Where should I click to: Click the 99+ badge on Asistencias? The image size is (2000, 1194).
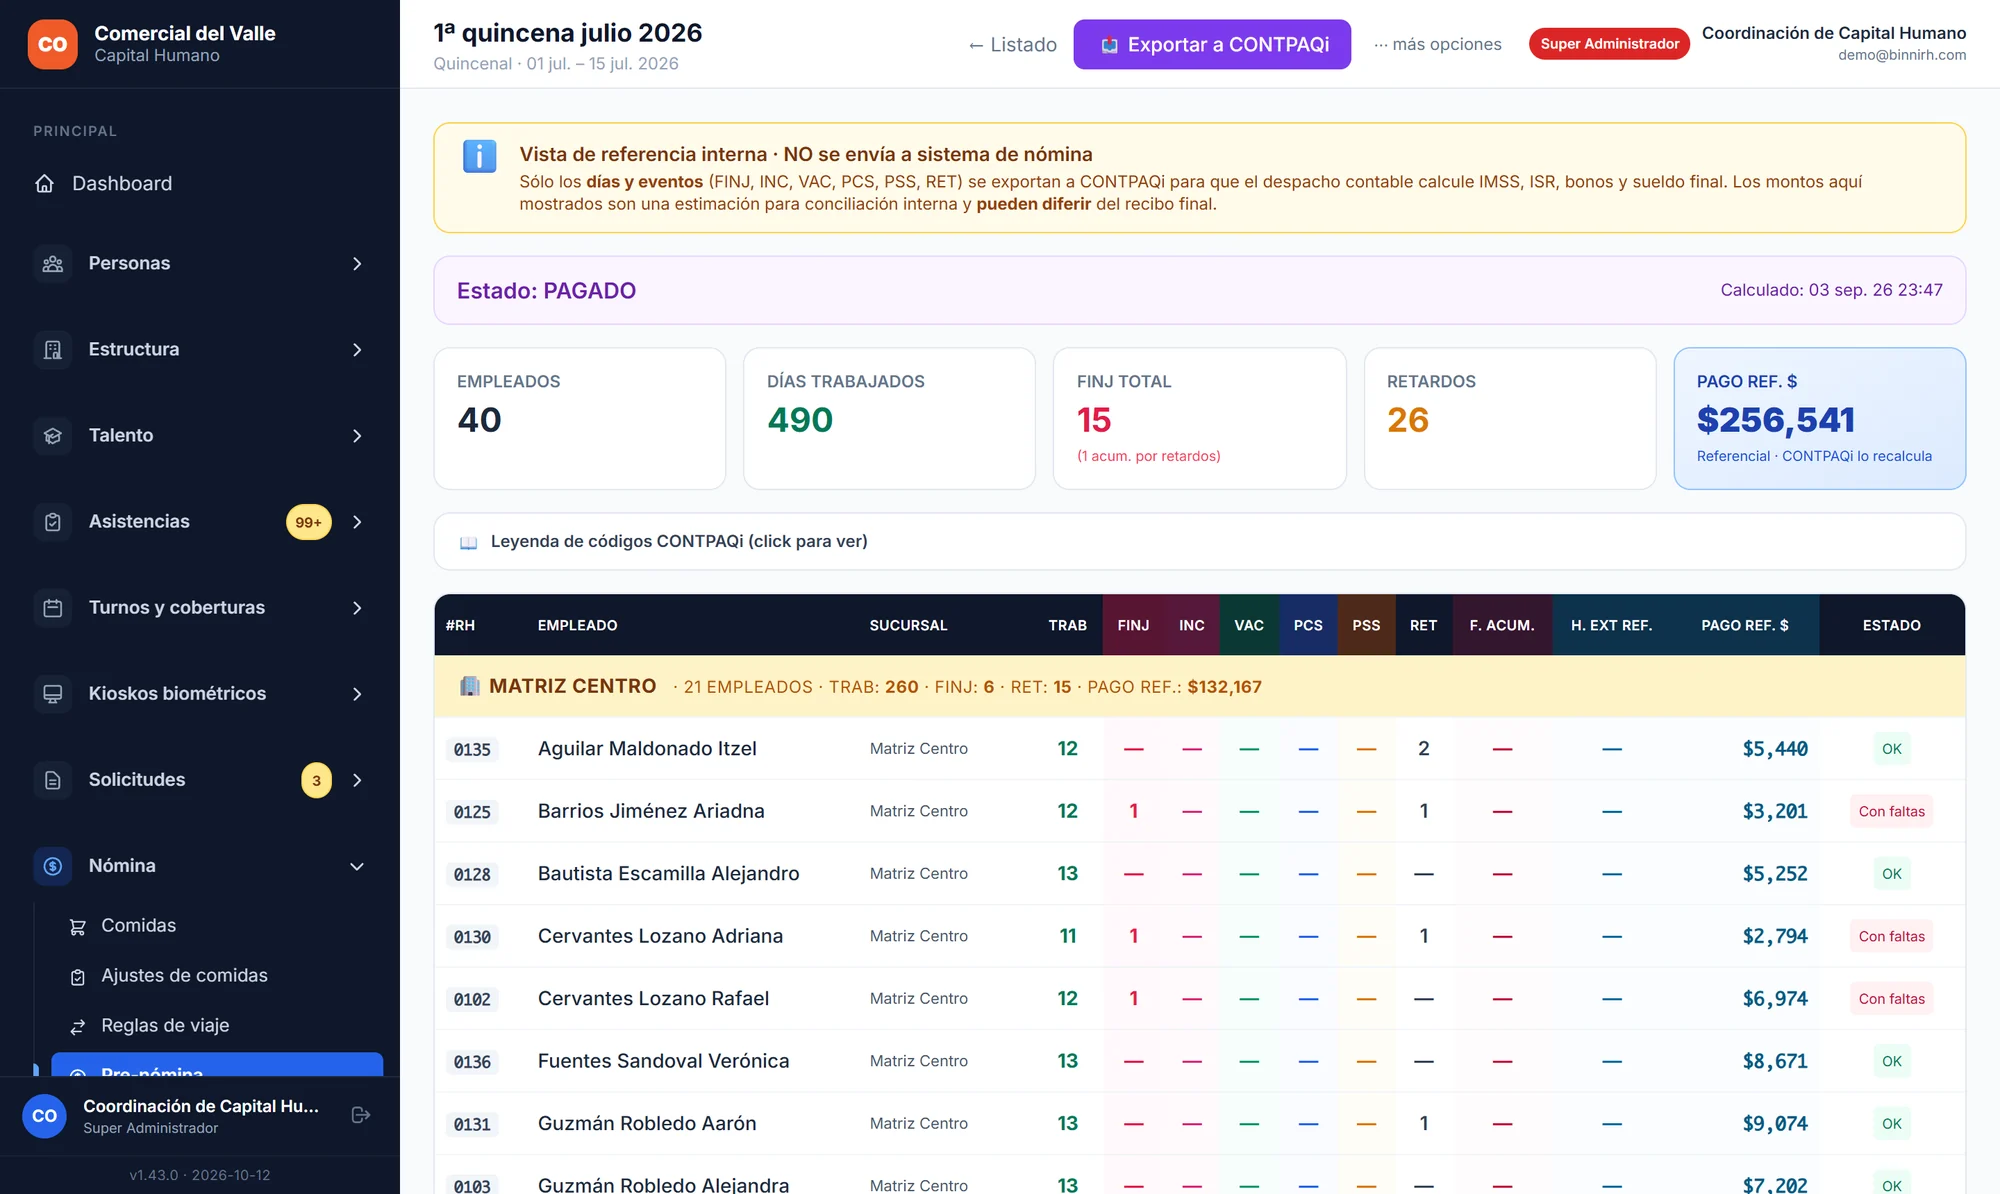click(309, 522)
